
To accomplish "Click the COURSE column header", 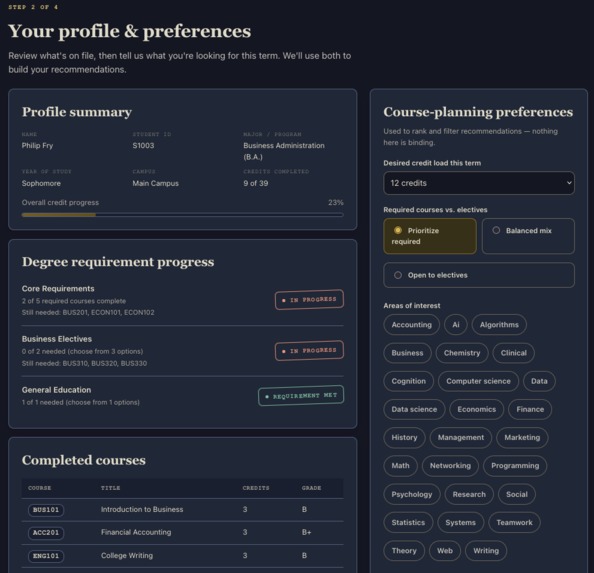I will click(39, 488).
